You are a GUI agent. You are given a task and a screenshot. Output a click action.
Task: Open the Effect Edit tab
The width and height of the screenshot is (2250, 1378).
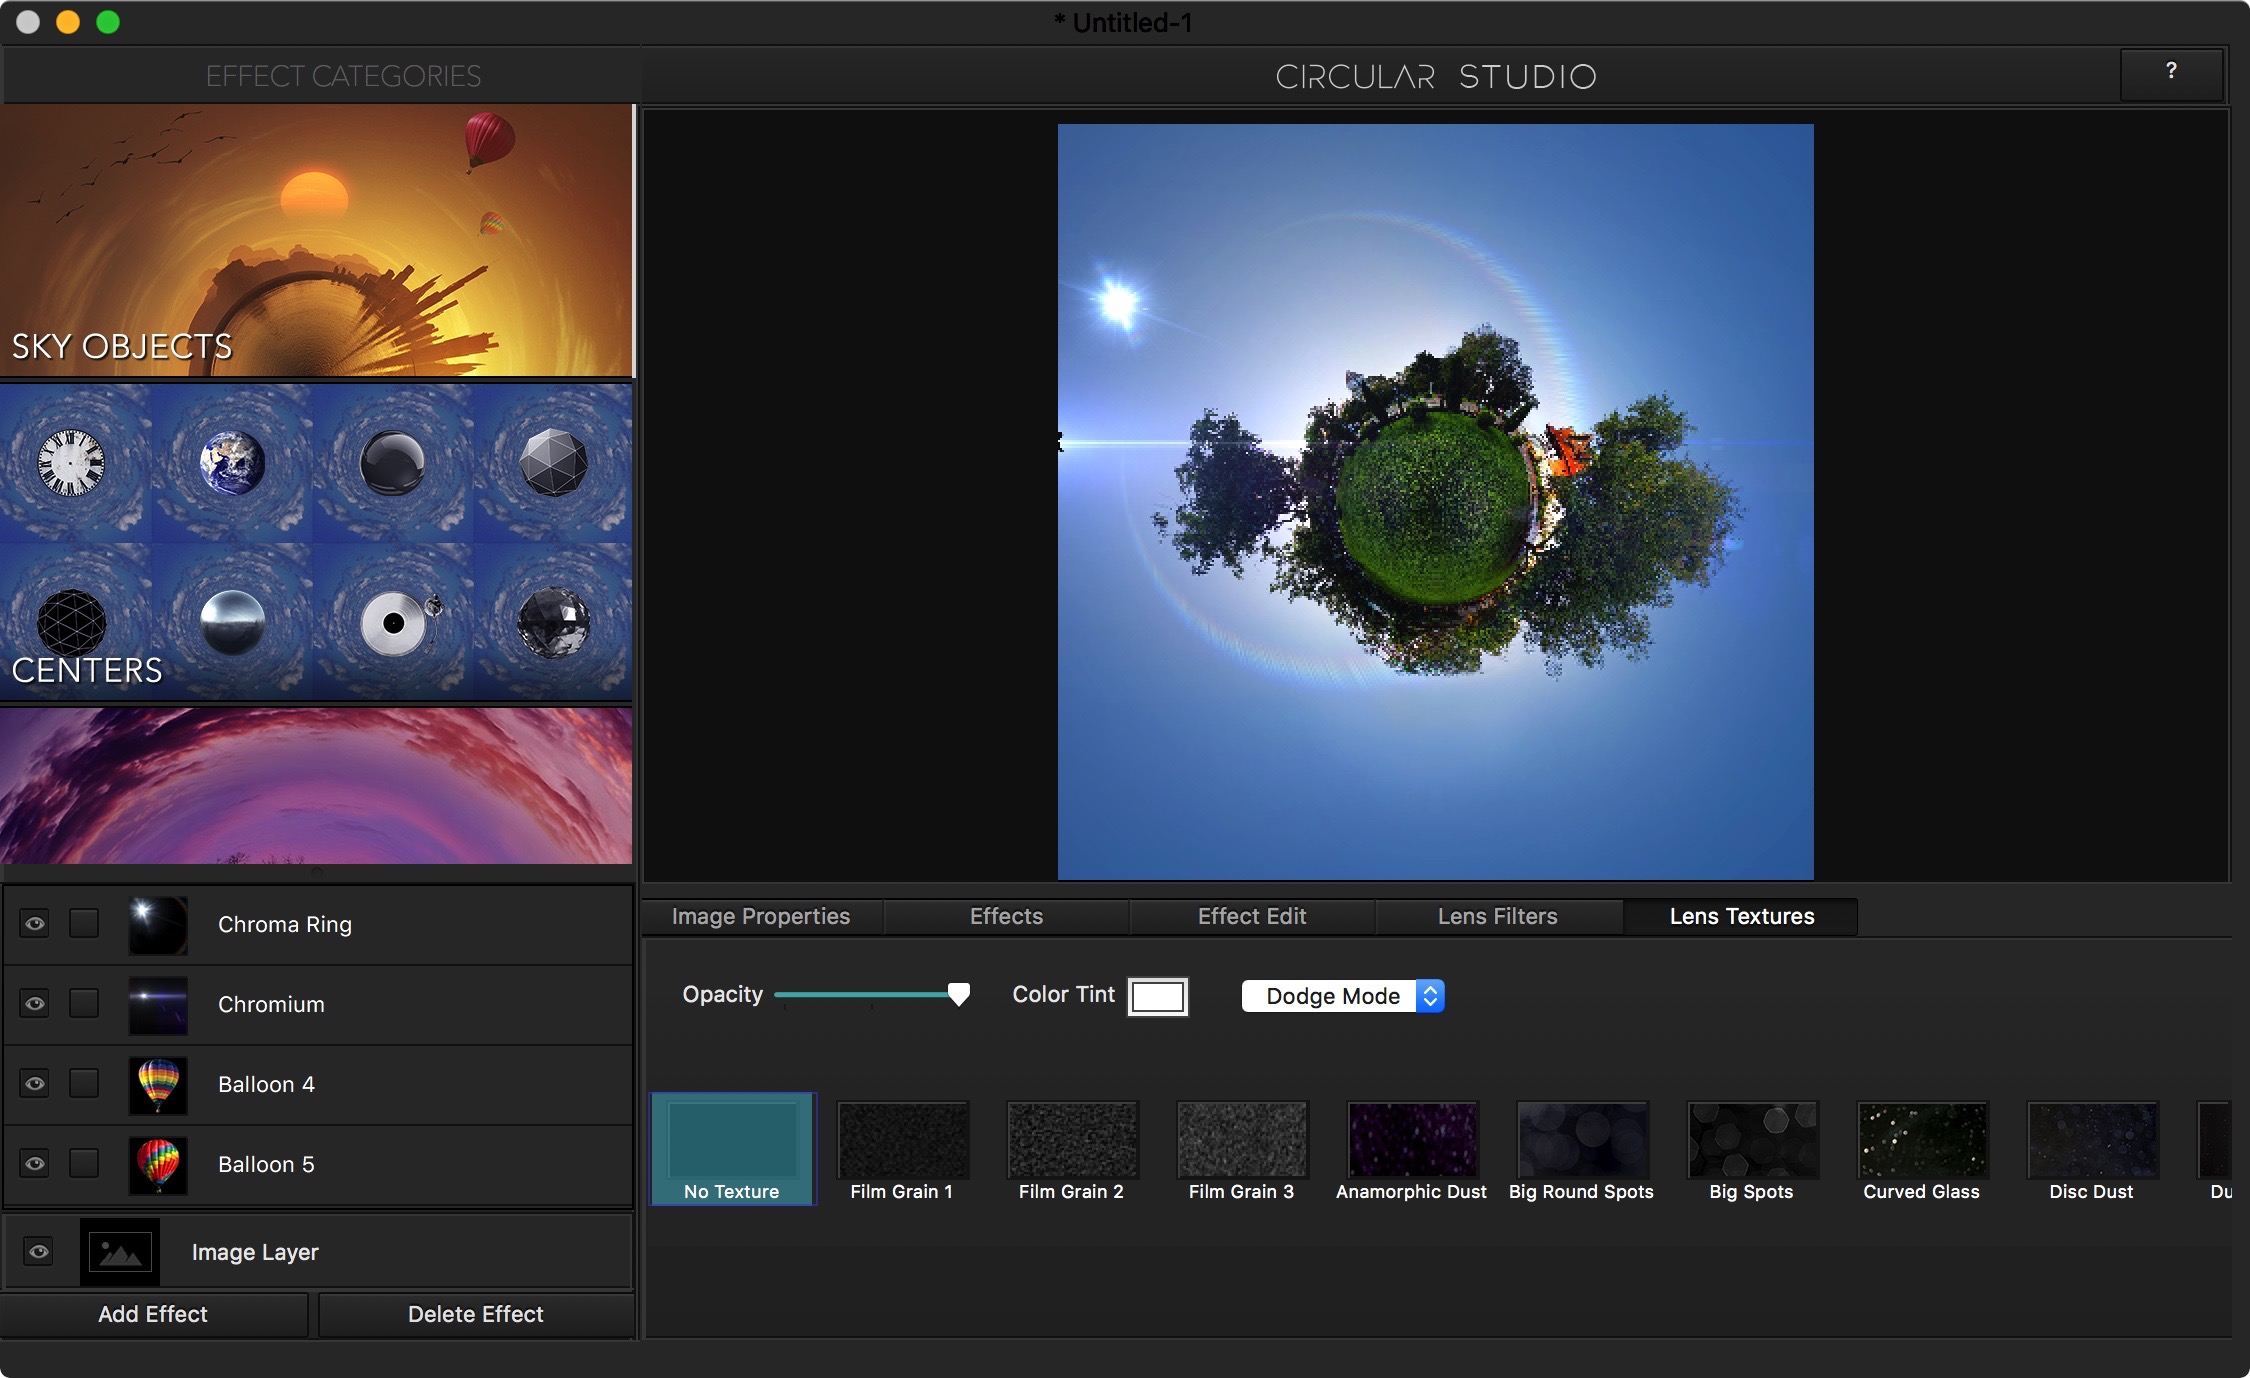coord(1251,916)
